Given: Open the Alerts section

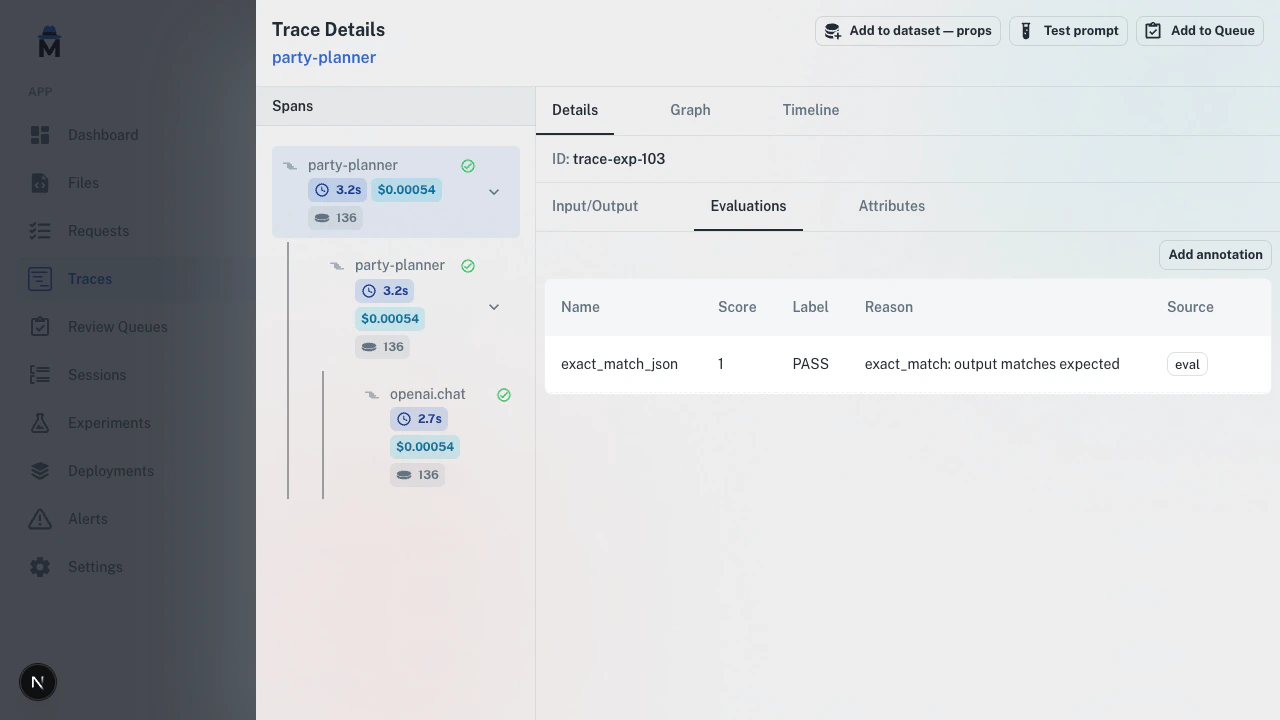Looking at the screenshot, I should 87,518.
